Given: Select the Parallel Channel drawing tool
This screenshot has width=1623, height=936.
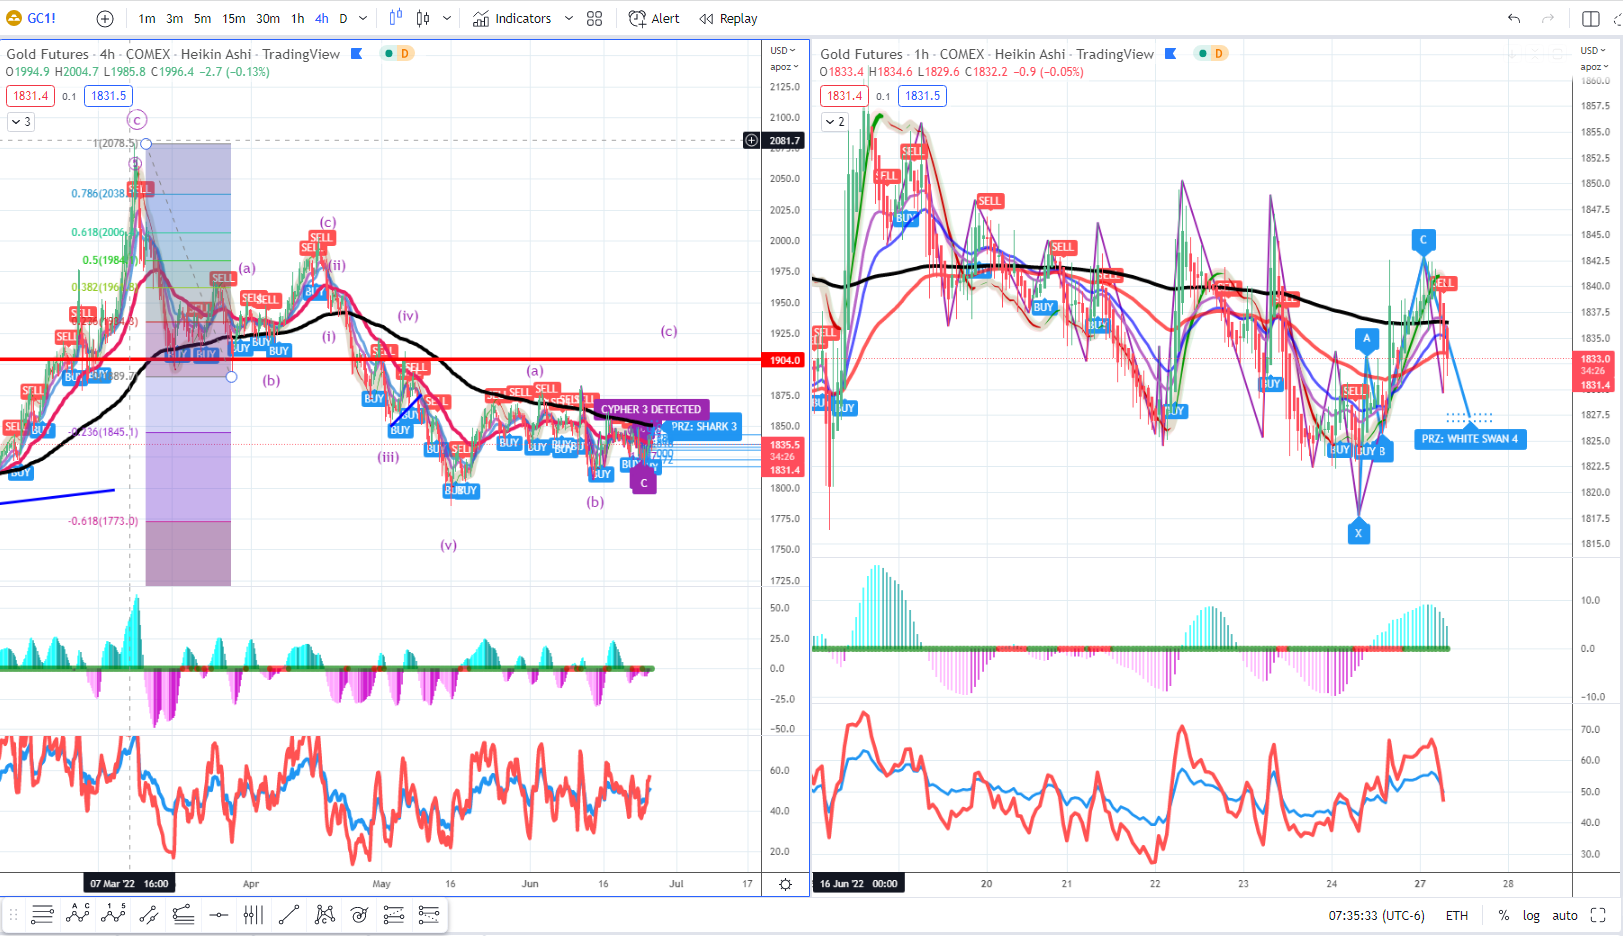Looking at the screenshot, I should point(149,914).
